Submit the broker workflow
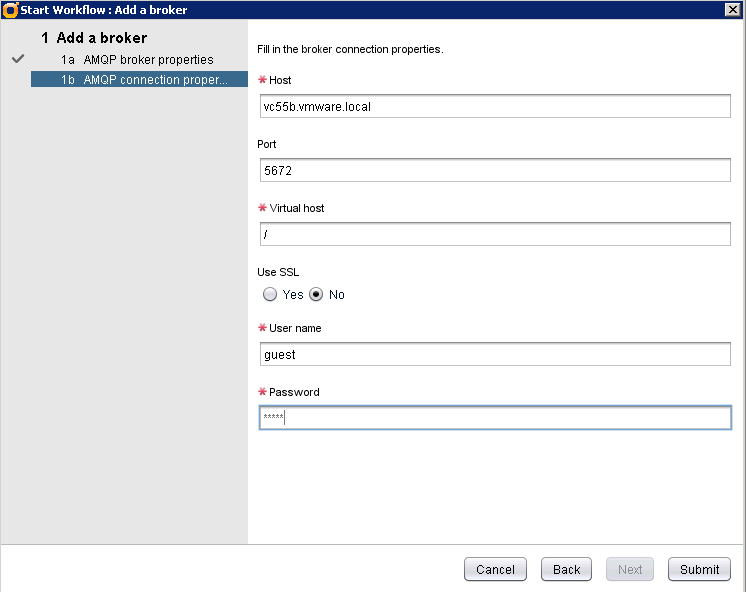Screen dimensions: 746x592 (x=699, y=569)
